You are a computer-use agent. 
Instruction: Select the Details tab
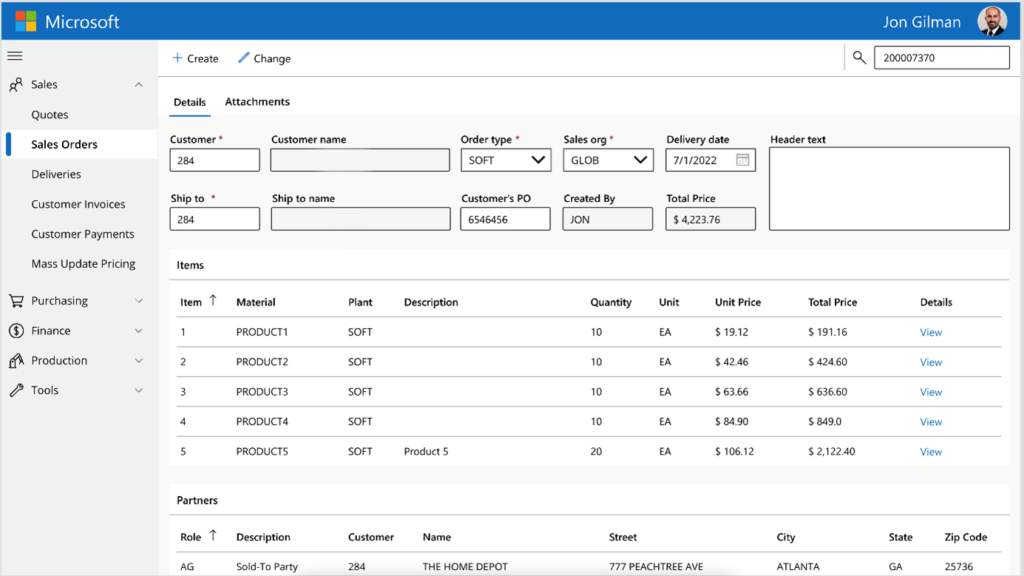click(x=189, y=101)
